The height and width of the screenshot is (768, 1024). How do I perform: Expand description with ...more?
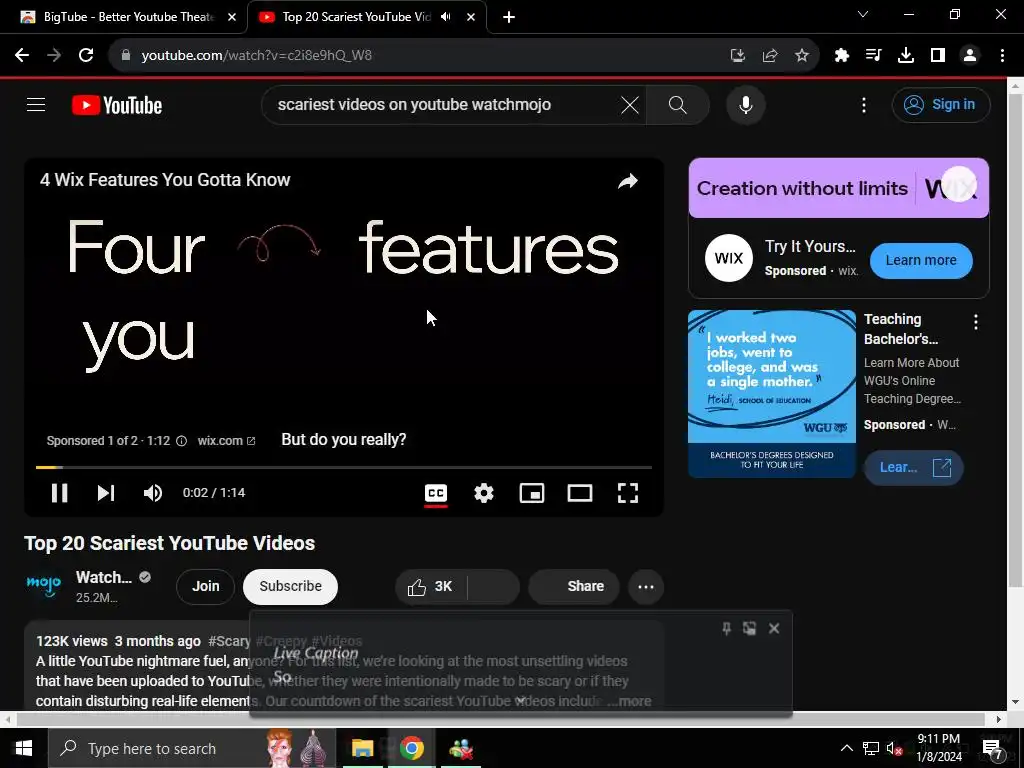click(630, 701)
